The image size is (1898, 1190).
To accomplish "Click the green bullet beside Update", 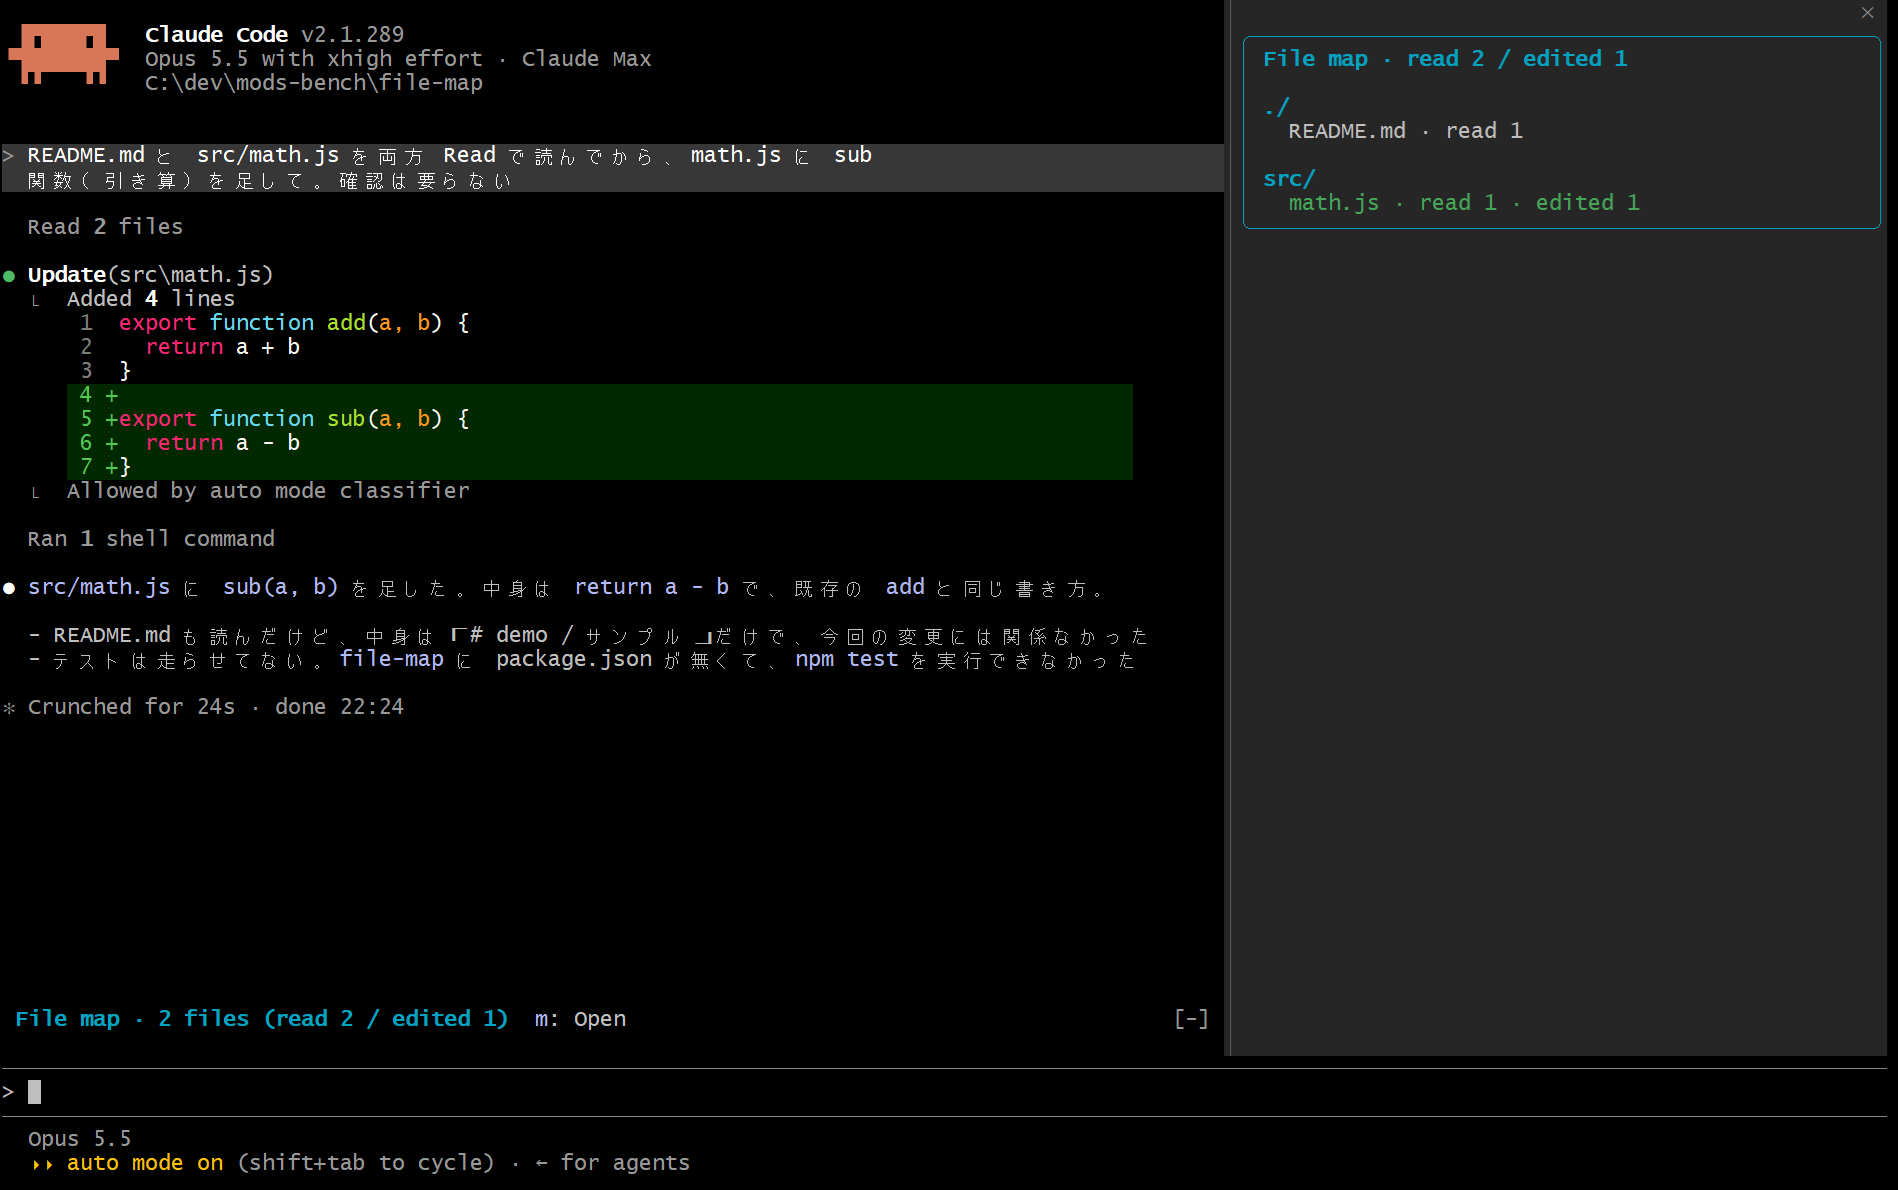I will coord(9,275).
